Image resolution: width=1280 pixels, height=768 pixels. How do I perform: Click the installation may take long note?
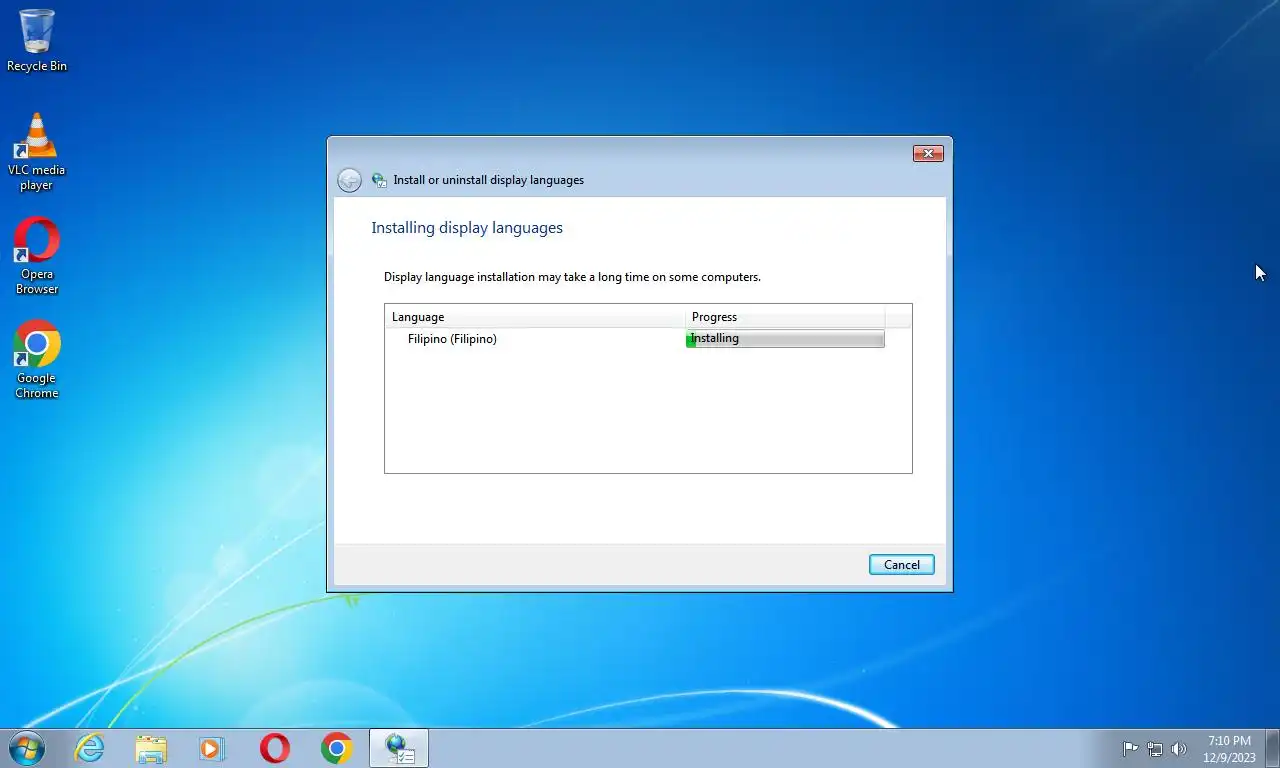(572, 277)
